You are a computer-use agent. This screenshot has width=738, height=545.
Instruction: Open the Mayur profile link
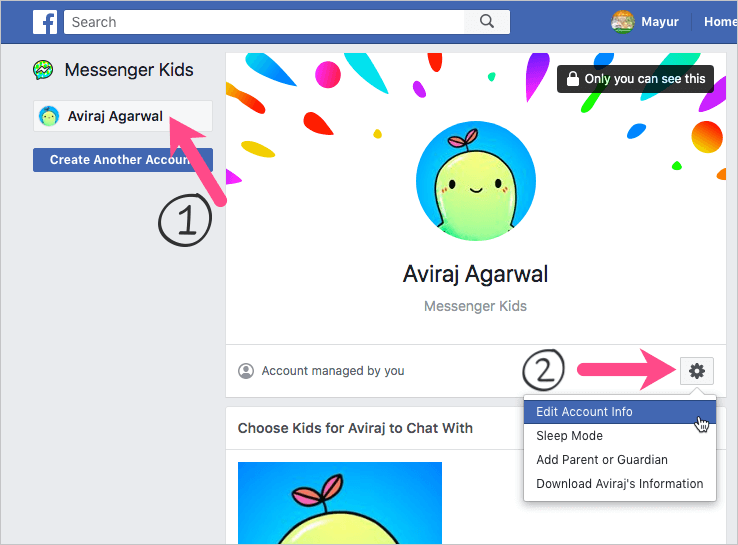pyautogui.click(x=659, y=22)
